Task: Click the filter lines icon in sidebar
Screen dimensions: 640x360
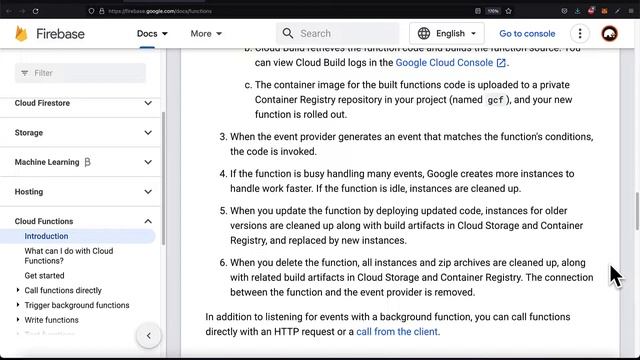Action: [25, 73]
